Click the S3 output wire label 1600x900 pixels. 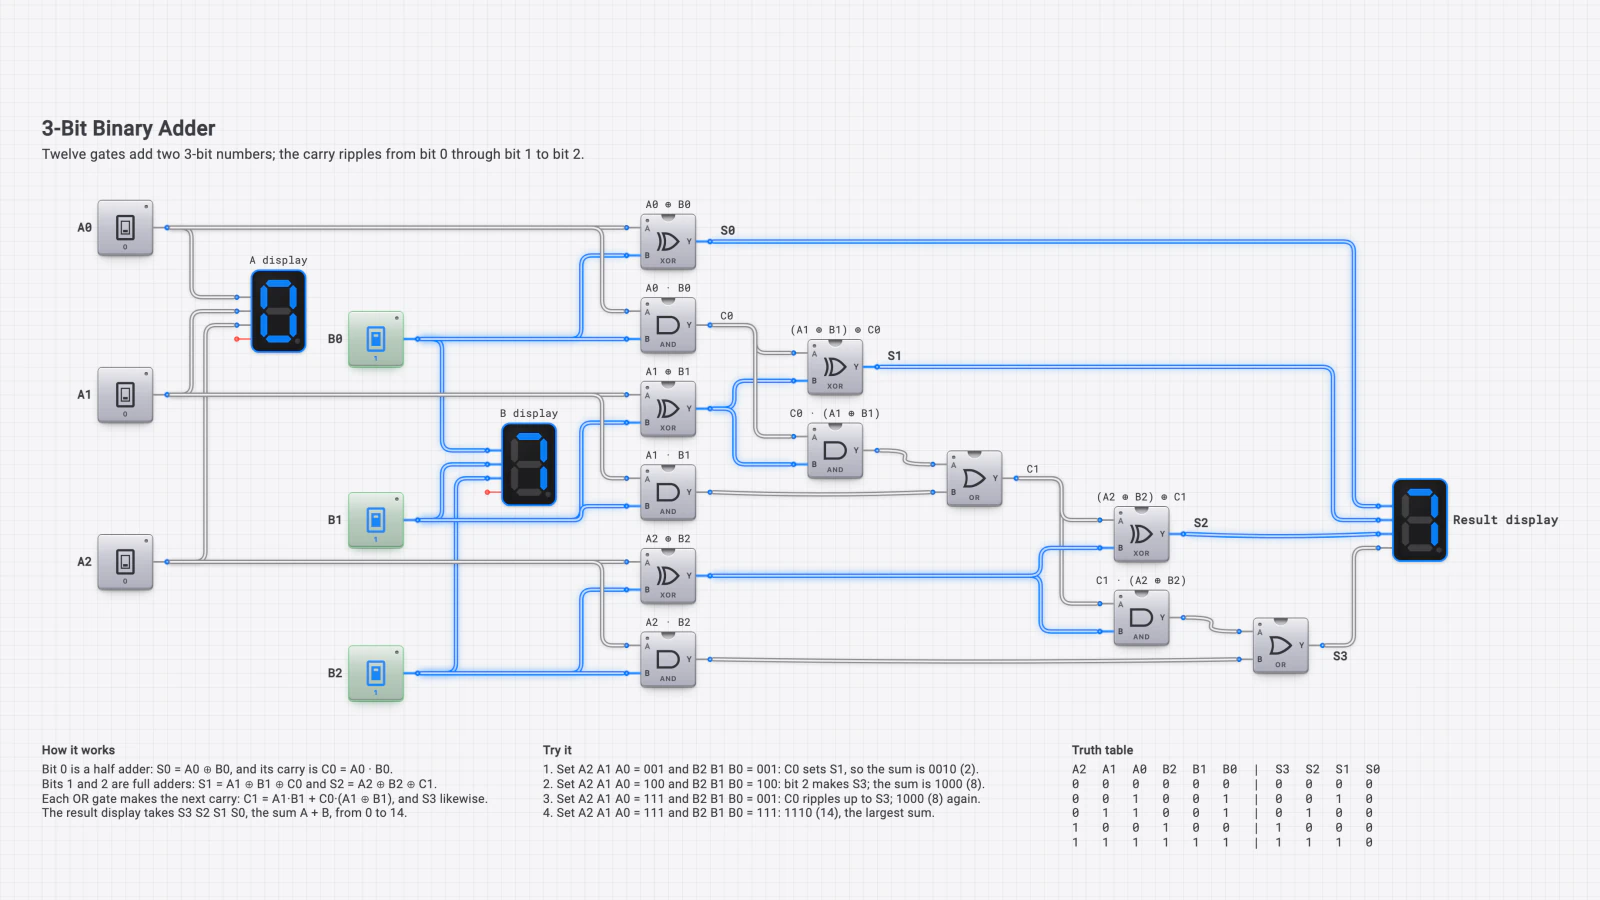pos(1340,656)
